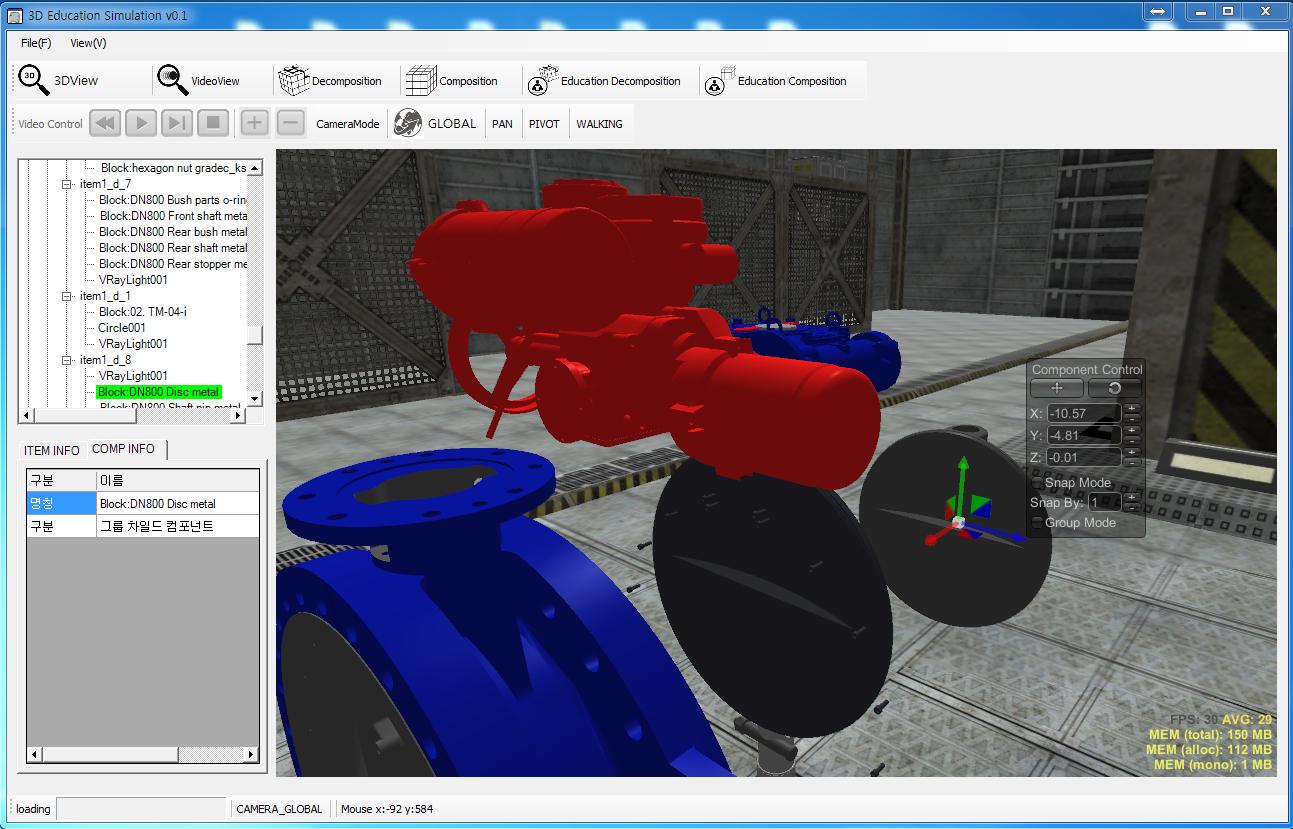Open the VideoView mode
The height and width of the screenshot is (829, 1293).
tap(199, 81)
